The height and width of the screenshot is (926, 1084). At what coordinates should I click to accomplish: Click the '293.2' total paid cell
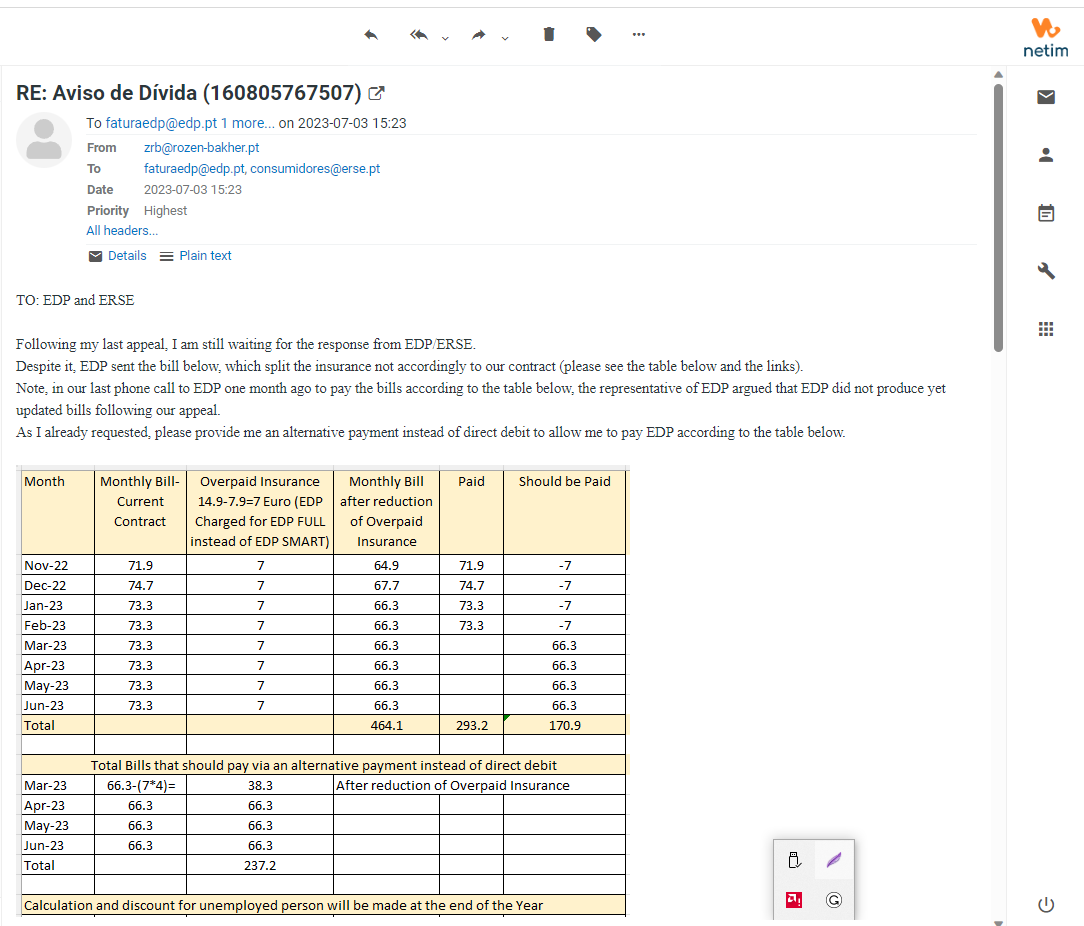click(x=471, y=725)
